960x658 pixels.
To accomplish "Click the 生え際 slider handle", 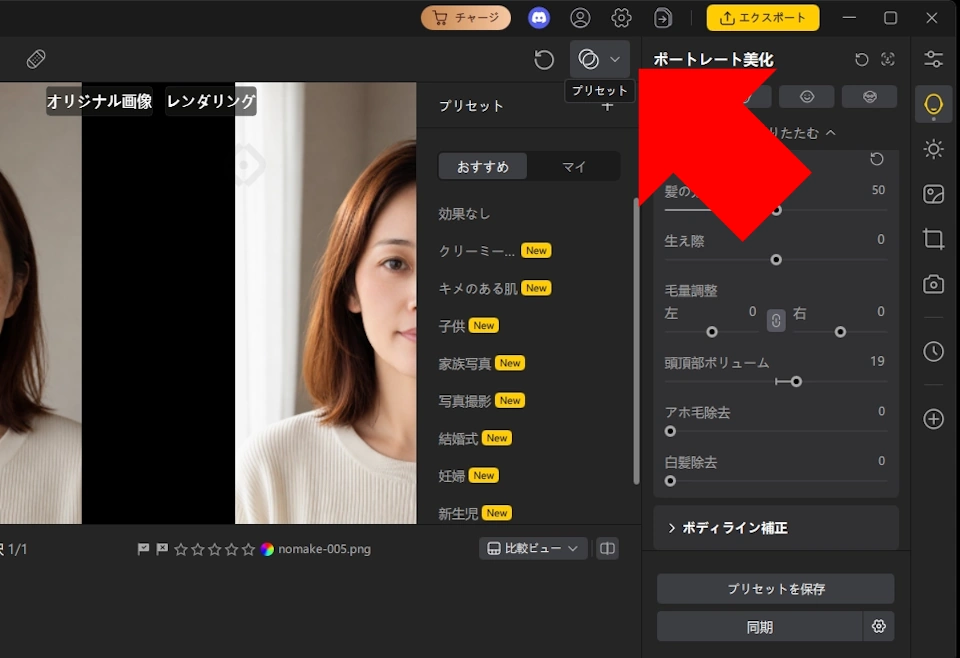I will tap(776, 260).
